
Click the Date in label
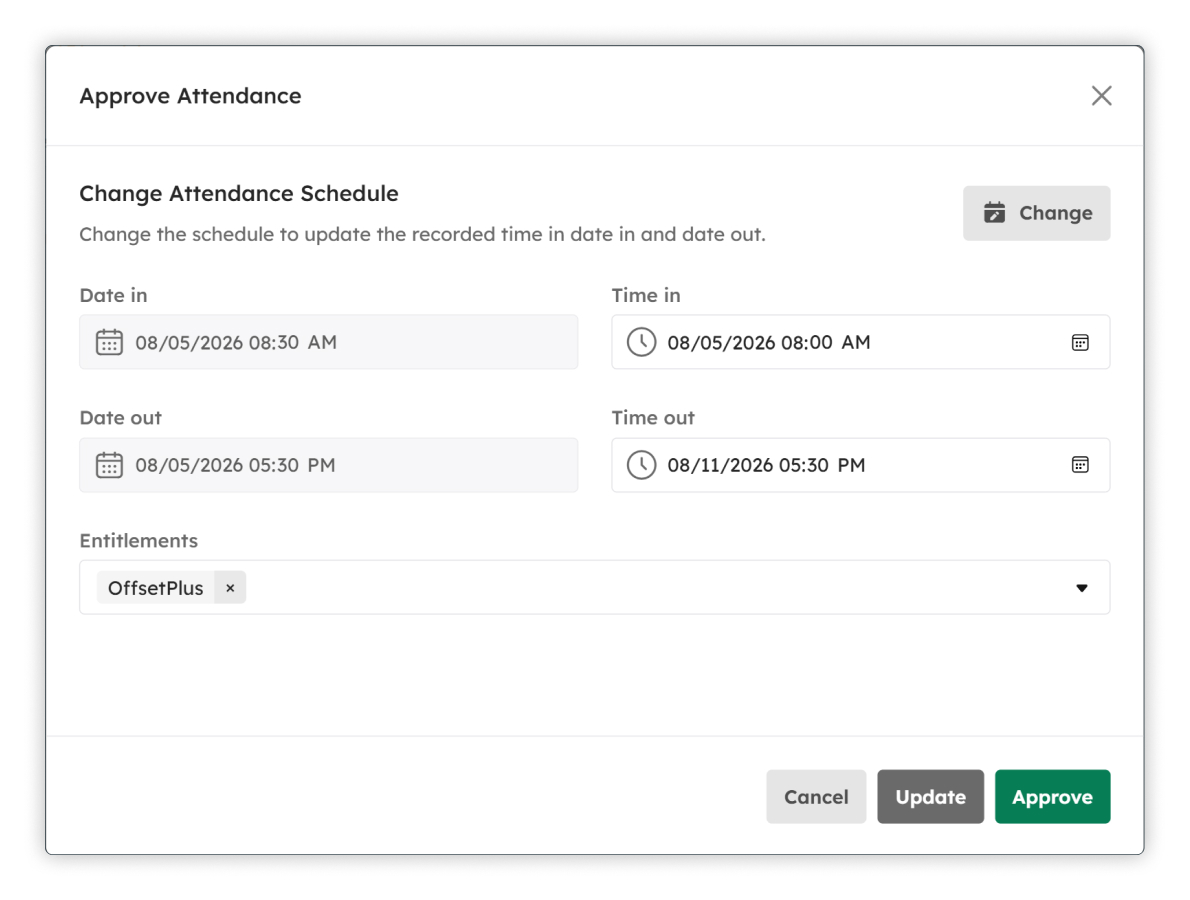coord(114,295)
